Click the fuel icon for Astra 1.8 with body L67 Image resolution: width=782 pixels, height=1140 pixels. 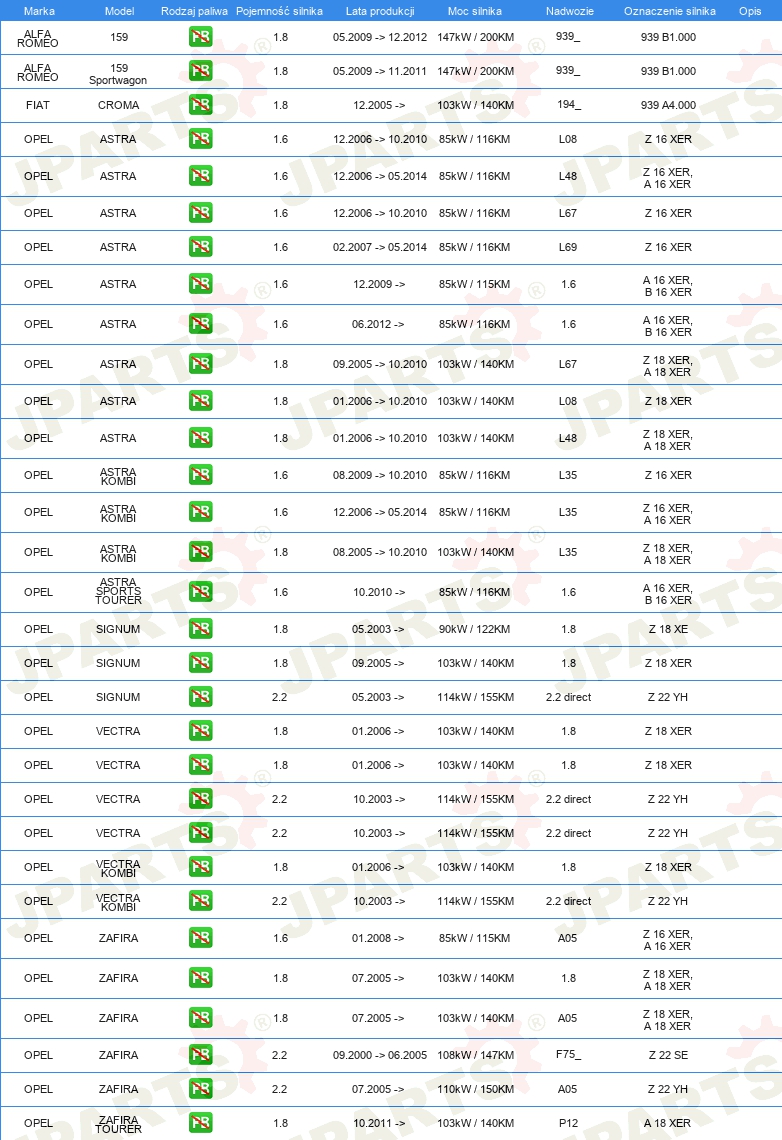(x=201, y=364)
